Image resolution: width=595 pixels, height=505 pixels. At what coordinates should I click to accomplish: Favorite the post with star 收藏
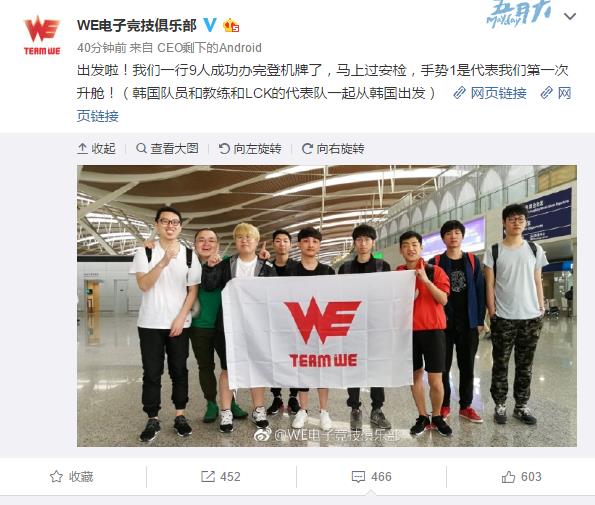coord(72,477)
